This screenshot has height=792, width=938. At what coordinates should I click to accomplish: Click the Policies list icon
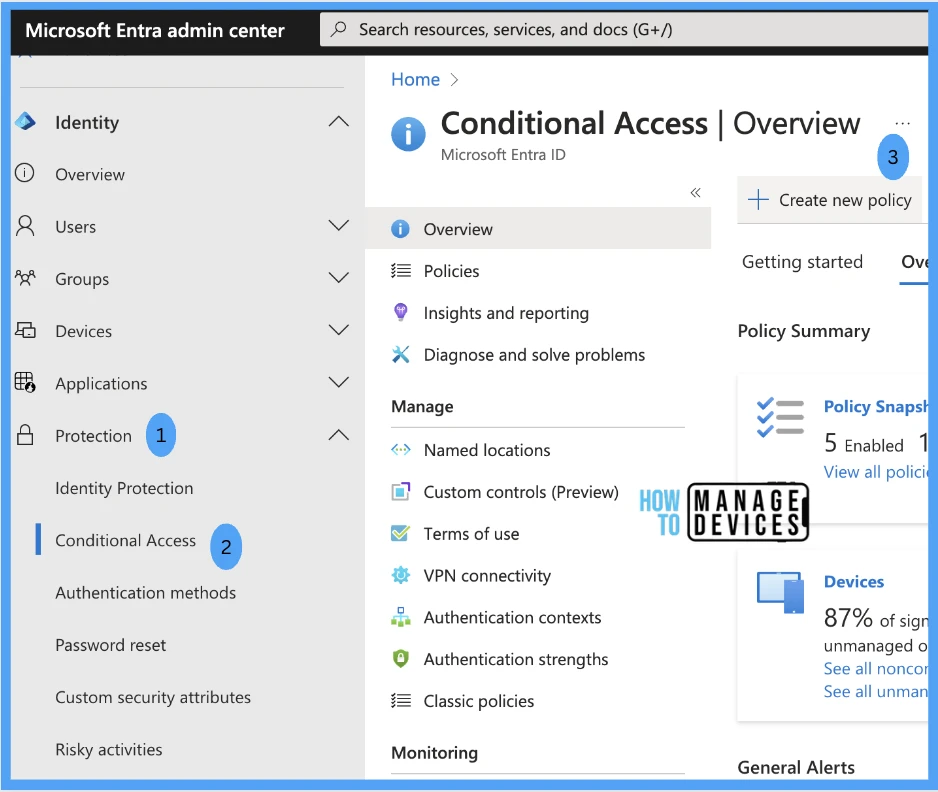coord(401,271)
